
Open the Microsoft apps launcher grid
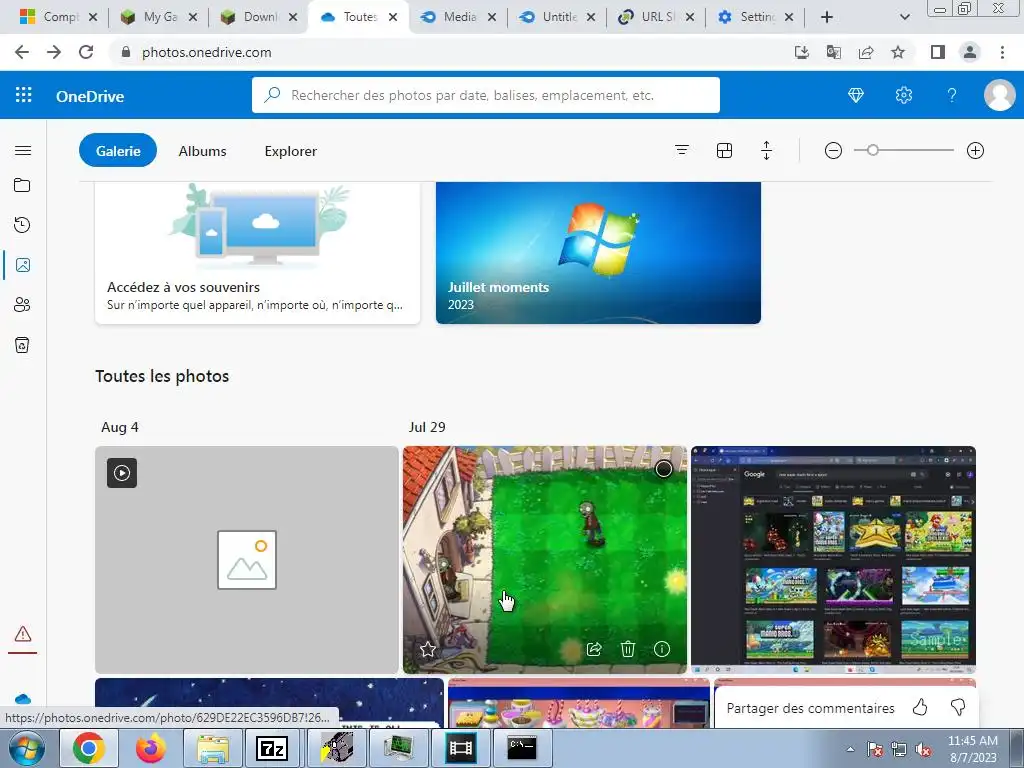click(x=24, y=95)
